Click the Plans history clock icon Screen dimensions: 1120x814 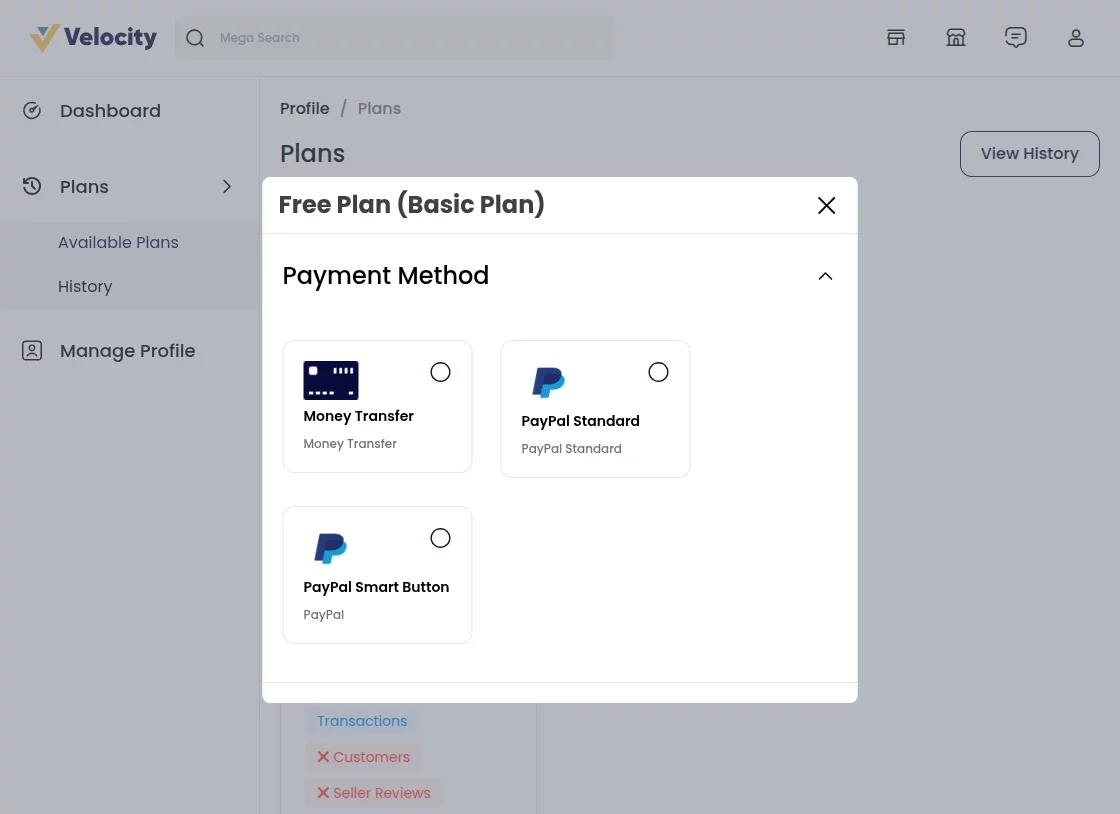(32, 186)
